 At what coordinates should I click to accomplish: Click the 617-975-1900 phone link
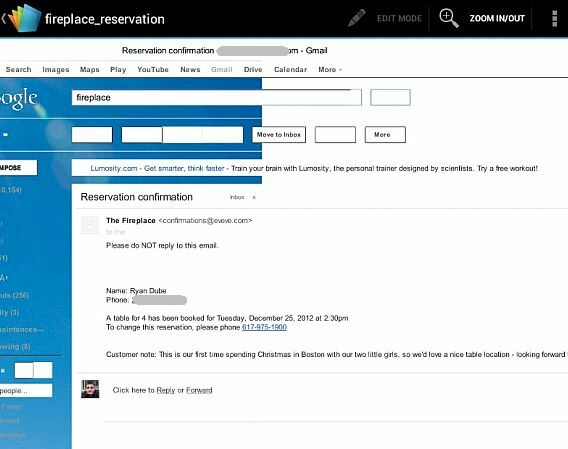[264, 327]
